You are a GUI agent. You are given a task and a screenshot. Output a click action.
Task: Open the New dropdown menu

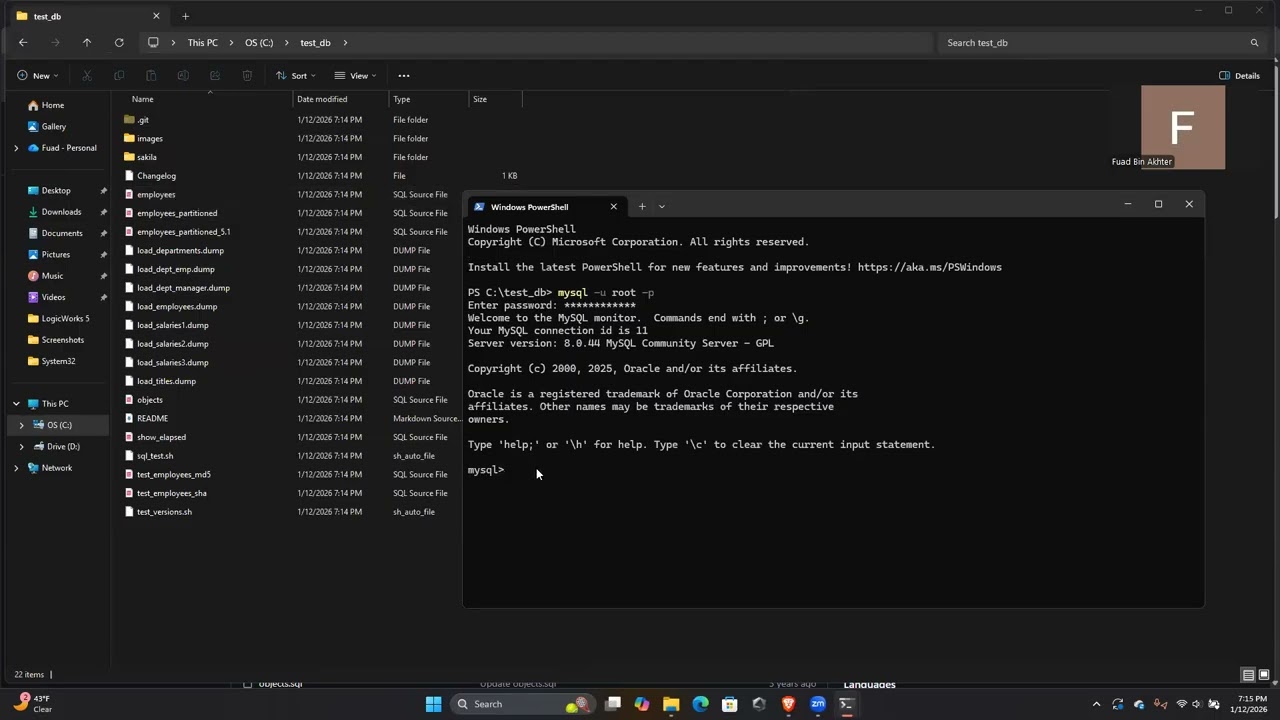38,76
